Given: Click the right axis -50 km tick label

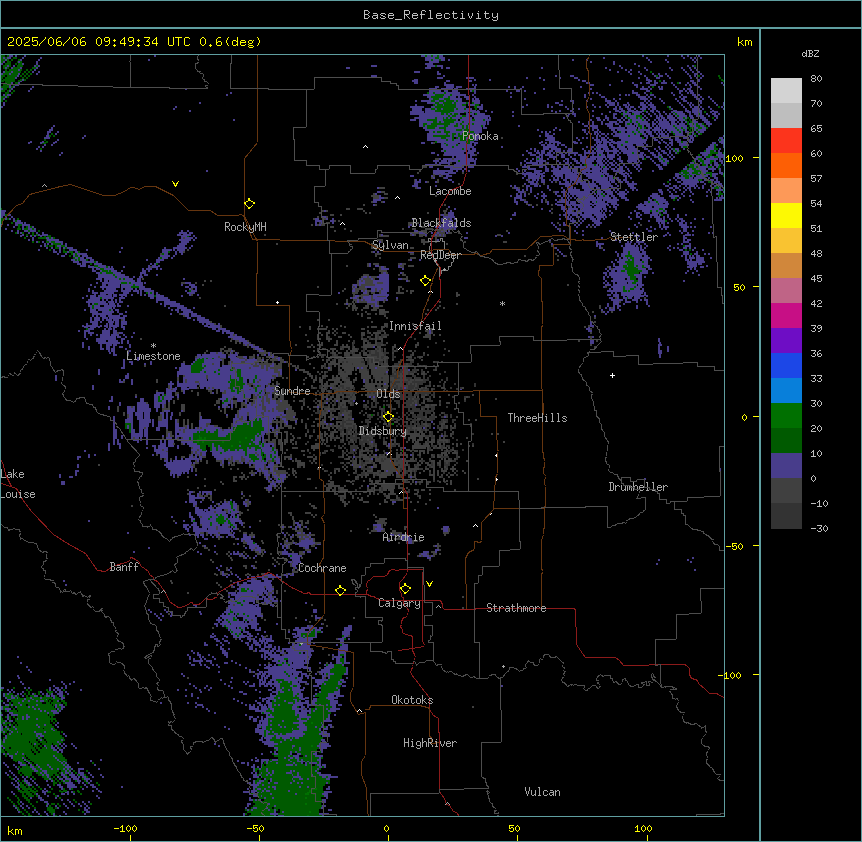Looking at the screenshot, I should coord(734,546).
